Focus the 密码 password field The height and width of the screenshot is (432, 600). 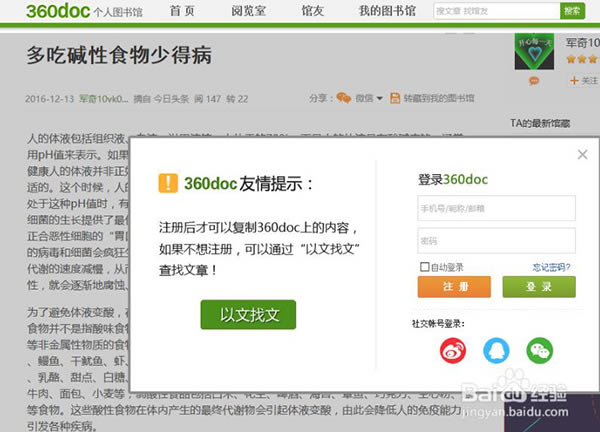tap(496, 241)
